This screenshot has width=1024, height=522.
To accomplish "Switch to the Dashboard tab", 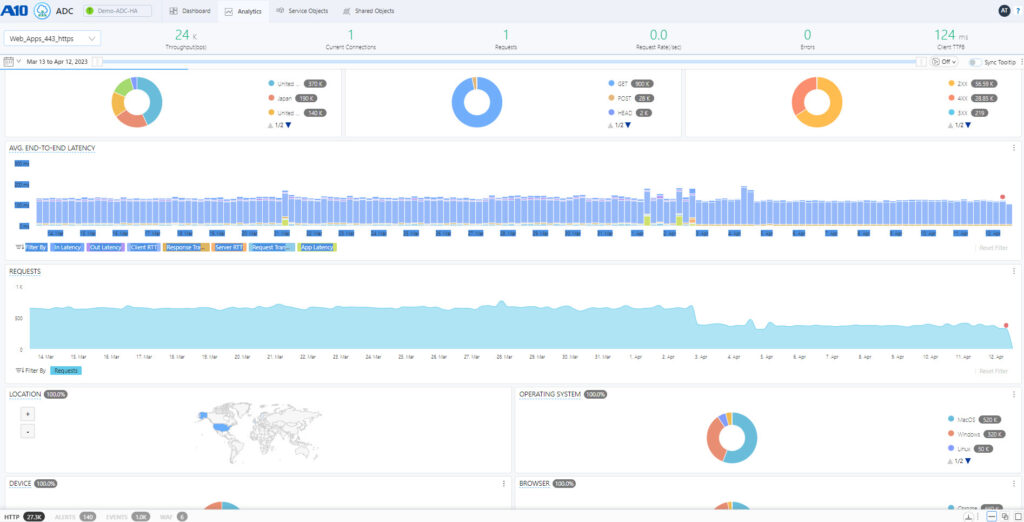I will click(x=189, y=11).
